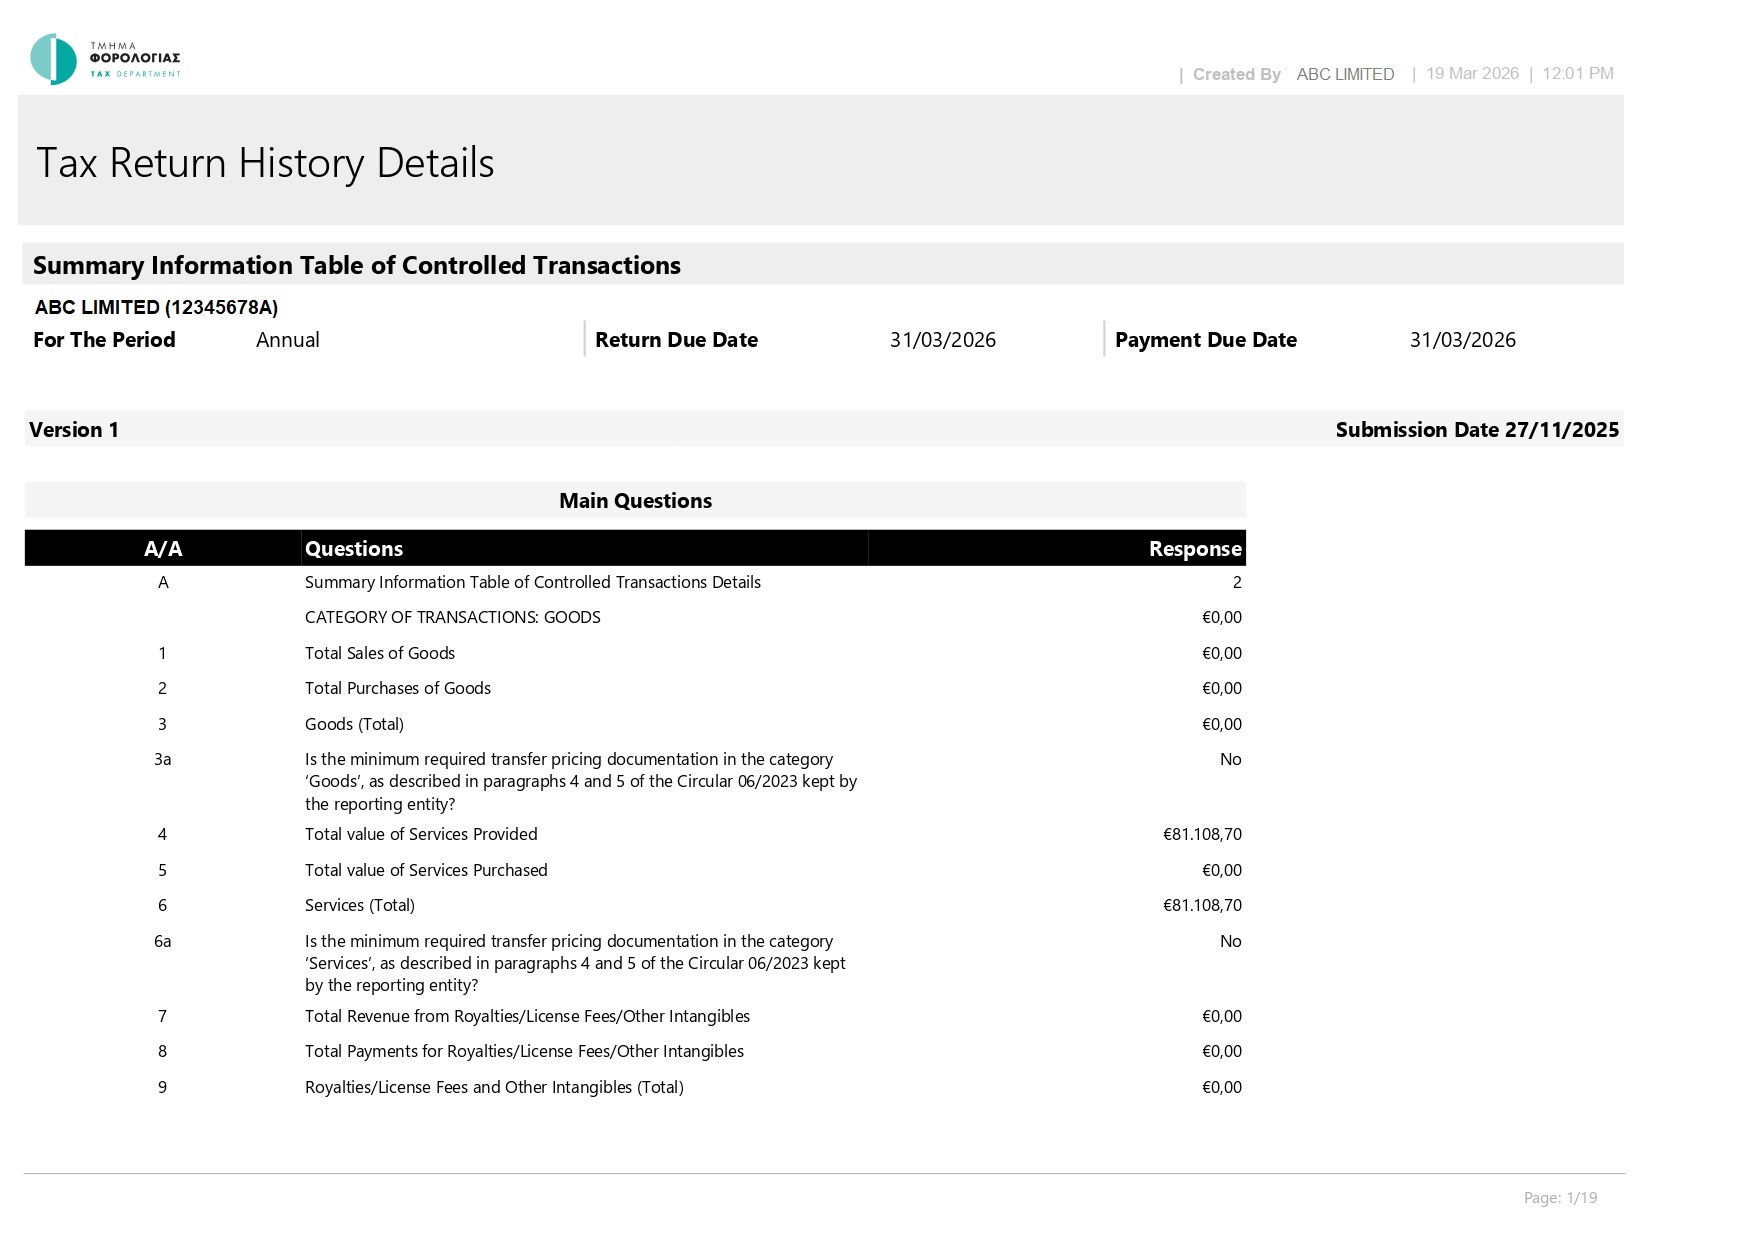Click the Submission Date 27/11/2025 text
Viewport: 1754px width, 1241px height.
point(1477,430)
